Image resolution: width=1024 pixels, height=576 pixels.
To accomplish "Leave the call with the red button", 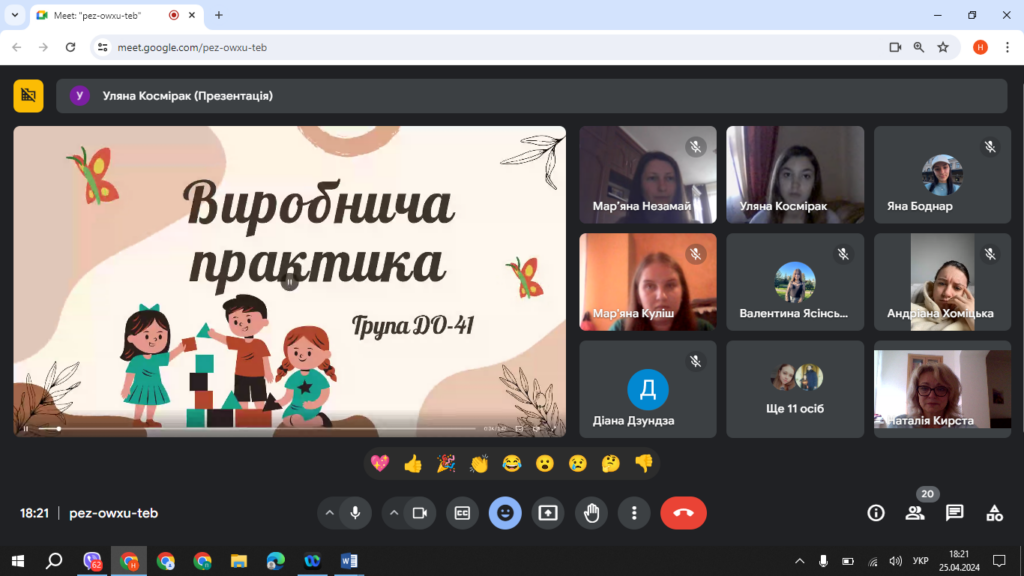I will (x=683, y=513).
